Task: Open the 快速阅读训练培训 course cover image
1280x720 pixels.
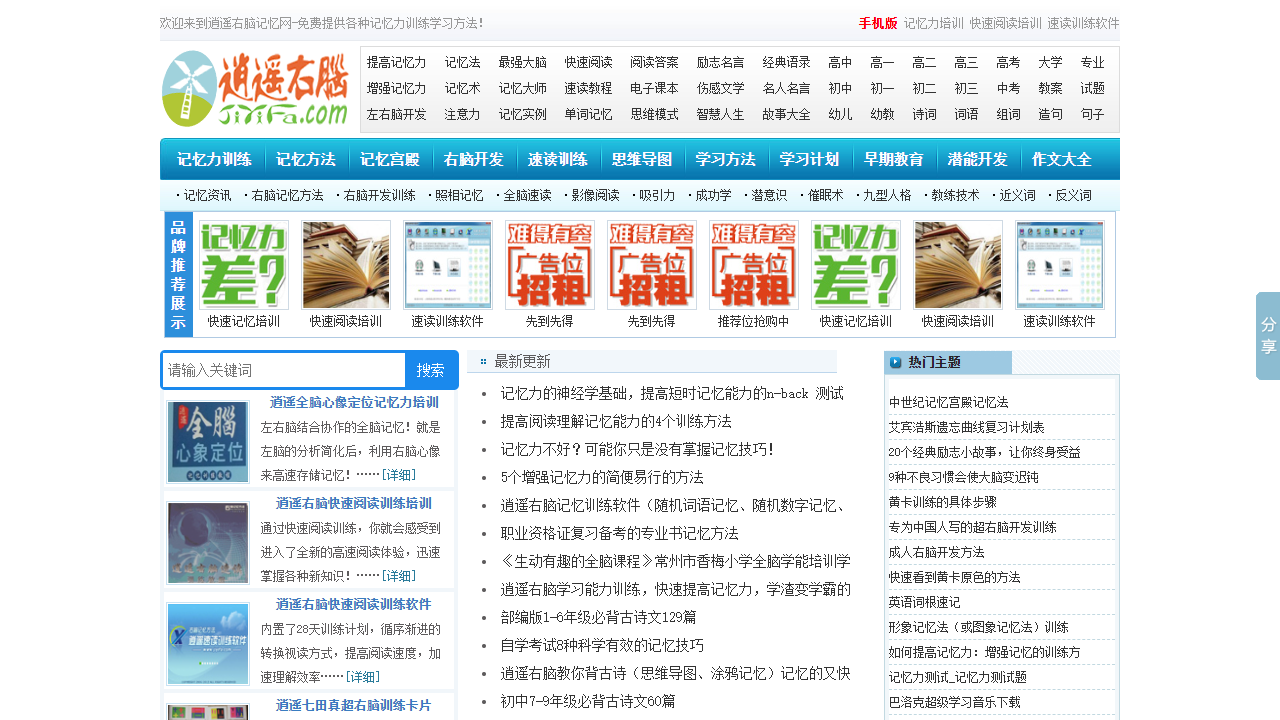Action: pyautogui.click(x=208, y=543)
